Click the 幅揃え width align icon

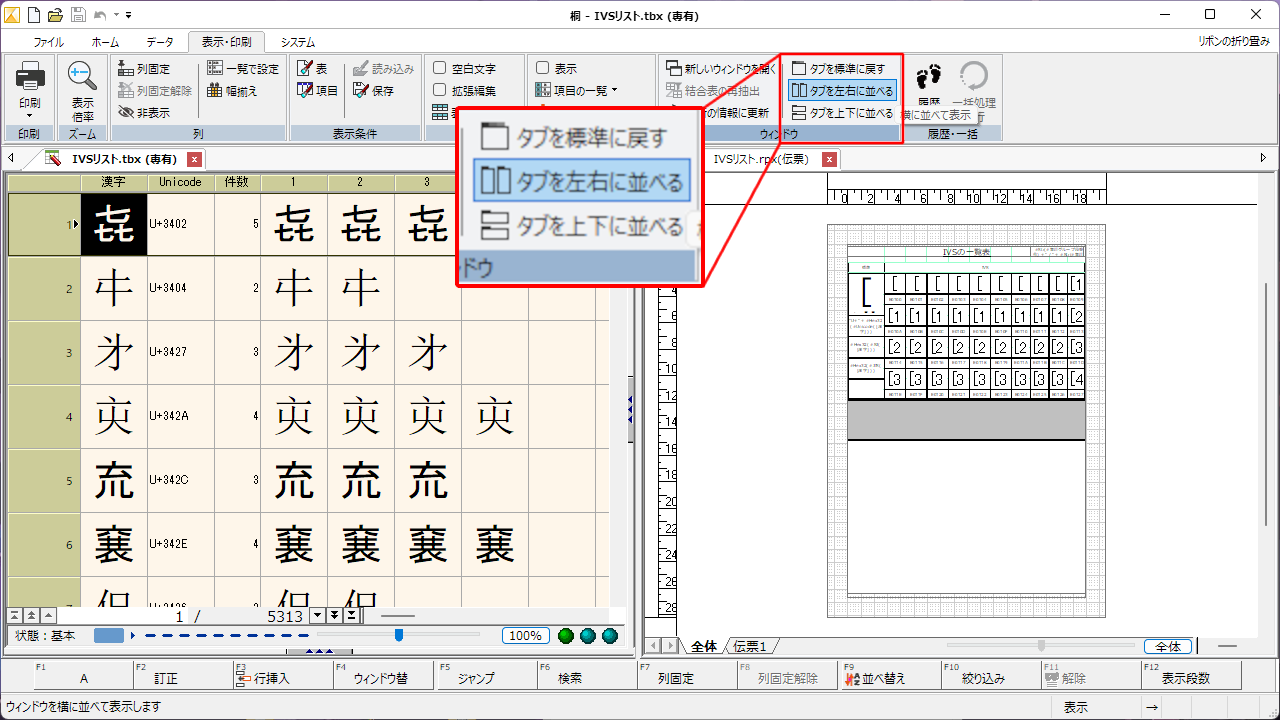coord(216,91)
